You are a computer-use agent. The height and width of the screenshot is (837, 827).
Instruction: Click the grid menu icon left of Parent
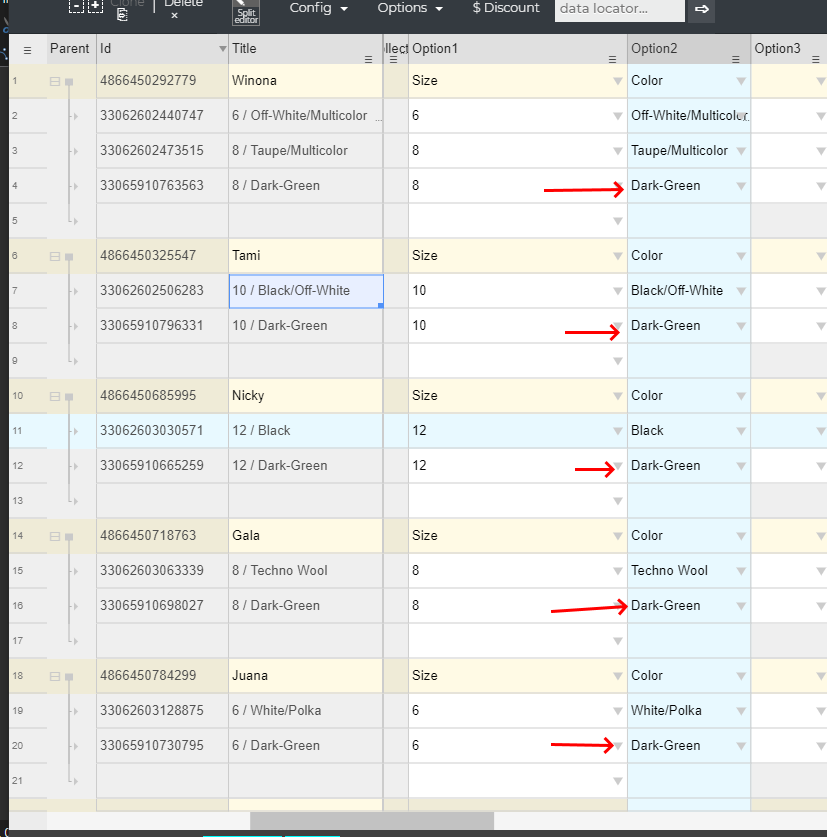(27, 49)
